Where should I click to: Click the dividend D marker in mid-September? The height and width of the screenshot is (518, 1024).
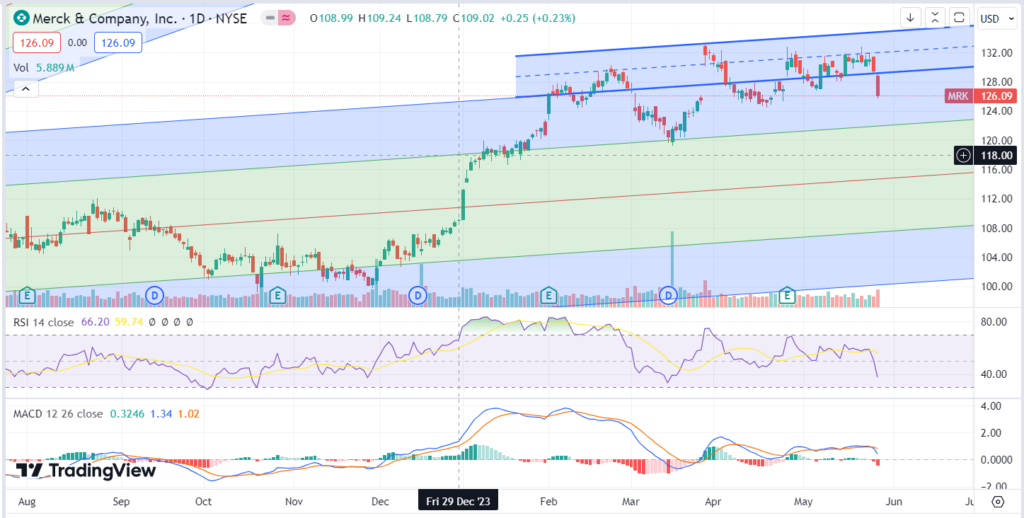[155, 296]
